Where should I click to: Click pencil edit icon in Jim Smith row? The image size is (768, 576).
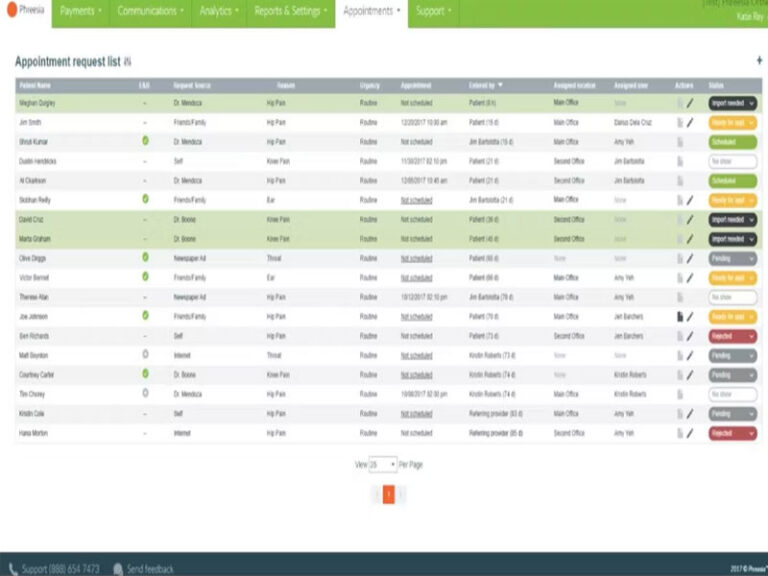690,122
